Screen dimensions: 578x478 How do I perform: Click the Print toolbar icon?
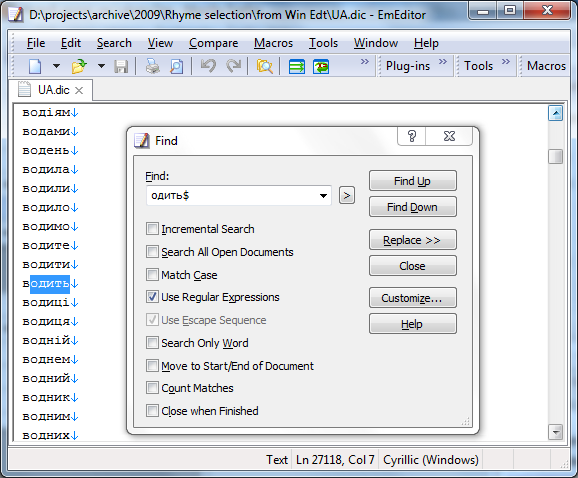tap(152, 66)
